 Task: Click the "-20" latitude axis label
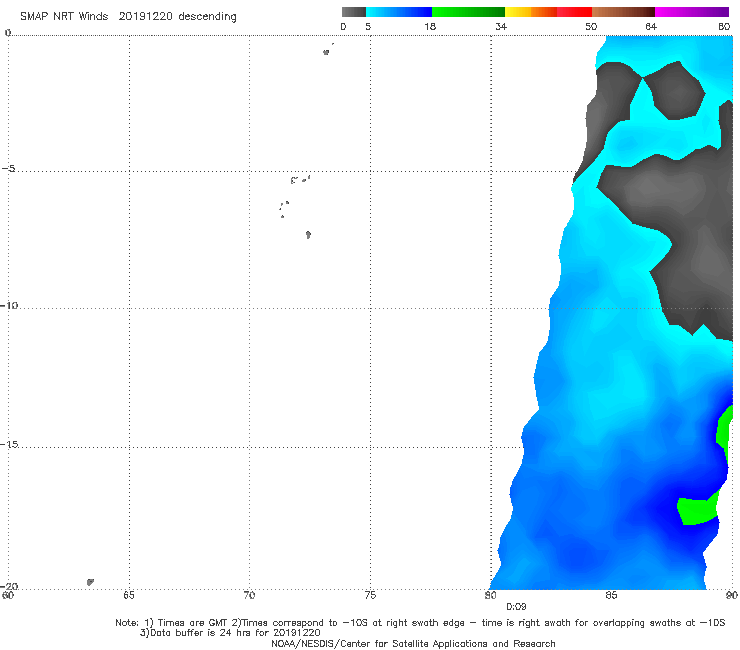click(x=9, y=586)
